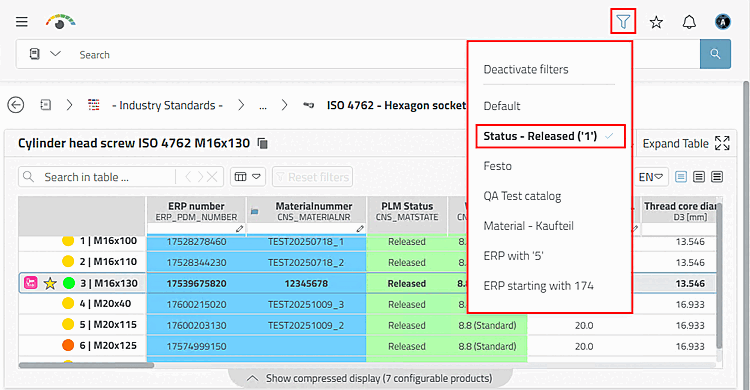The image size is (750, 390).
Task: Click the blue search magnifier button
Action: 715,54
